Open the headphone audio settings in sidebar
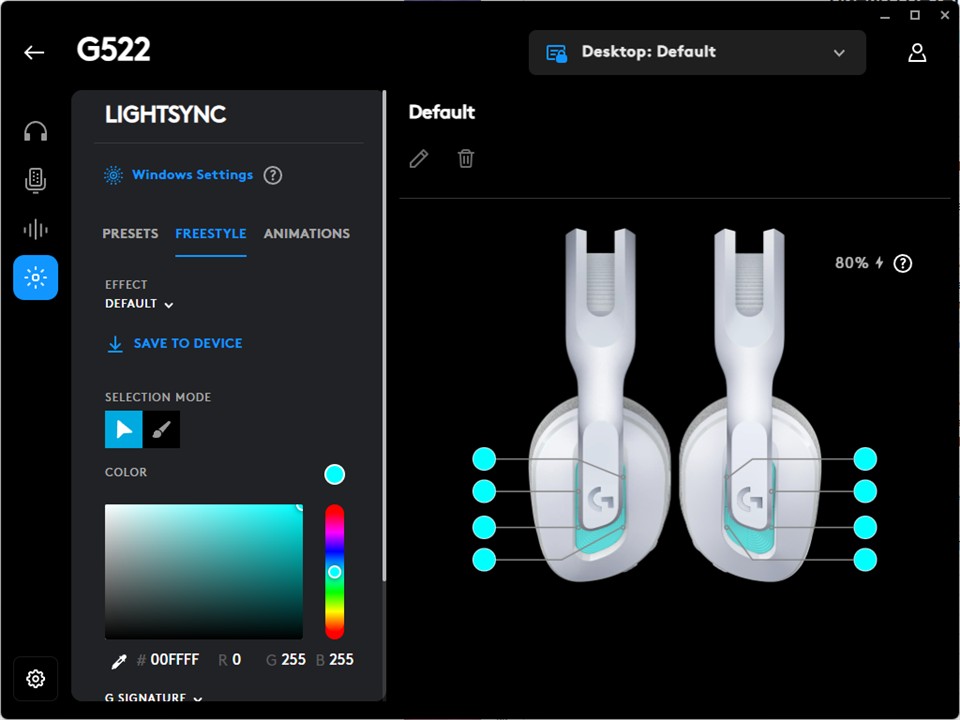The image size is (960, 720). (x=36, y=132)
